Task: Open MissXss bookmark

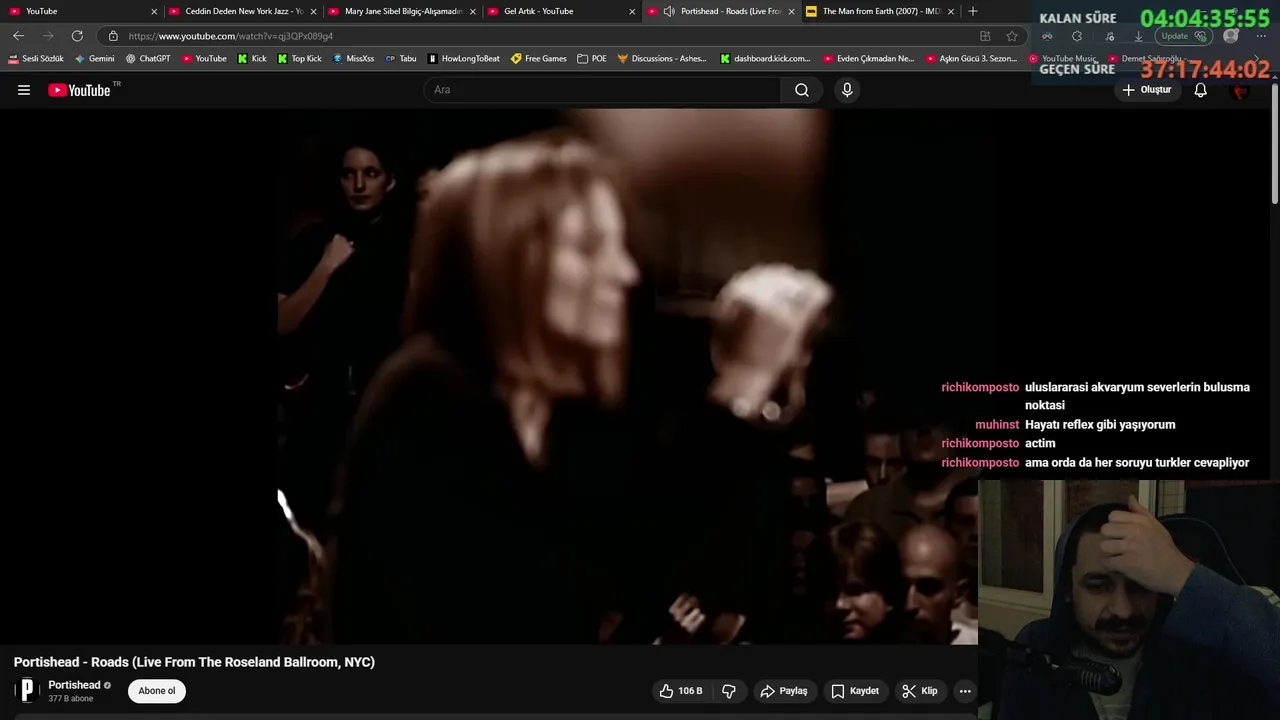Action: click(353, 58)
